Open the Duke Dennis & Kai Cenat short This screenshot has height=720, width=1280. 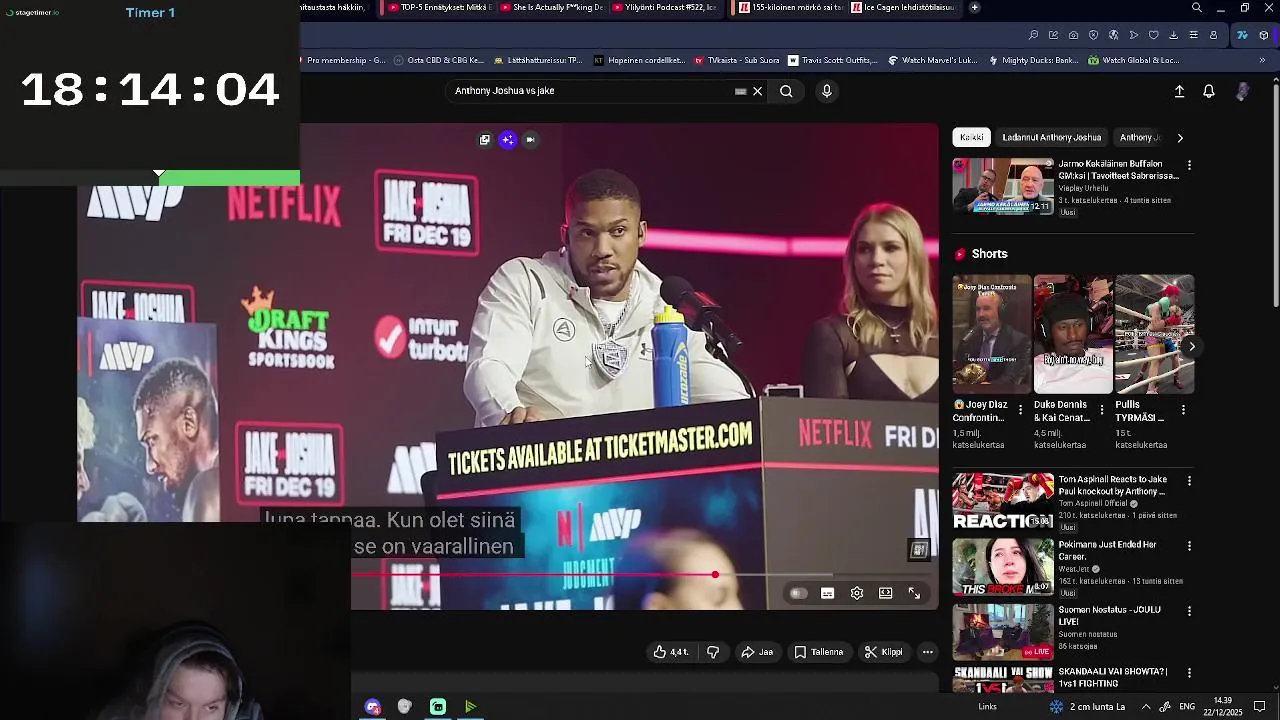click(1073, 334)
